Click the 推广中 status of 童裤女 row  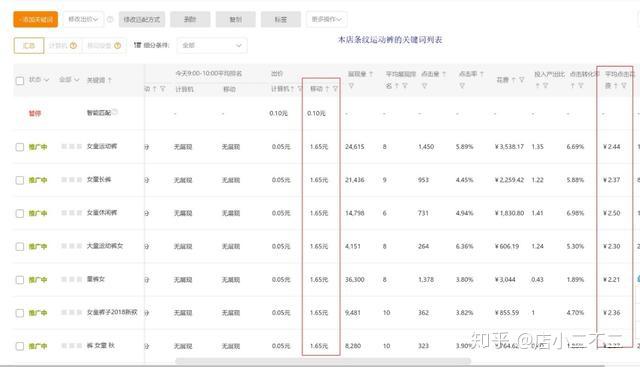point(38,280)
